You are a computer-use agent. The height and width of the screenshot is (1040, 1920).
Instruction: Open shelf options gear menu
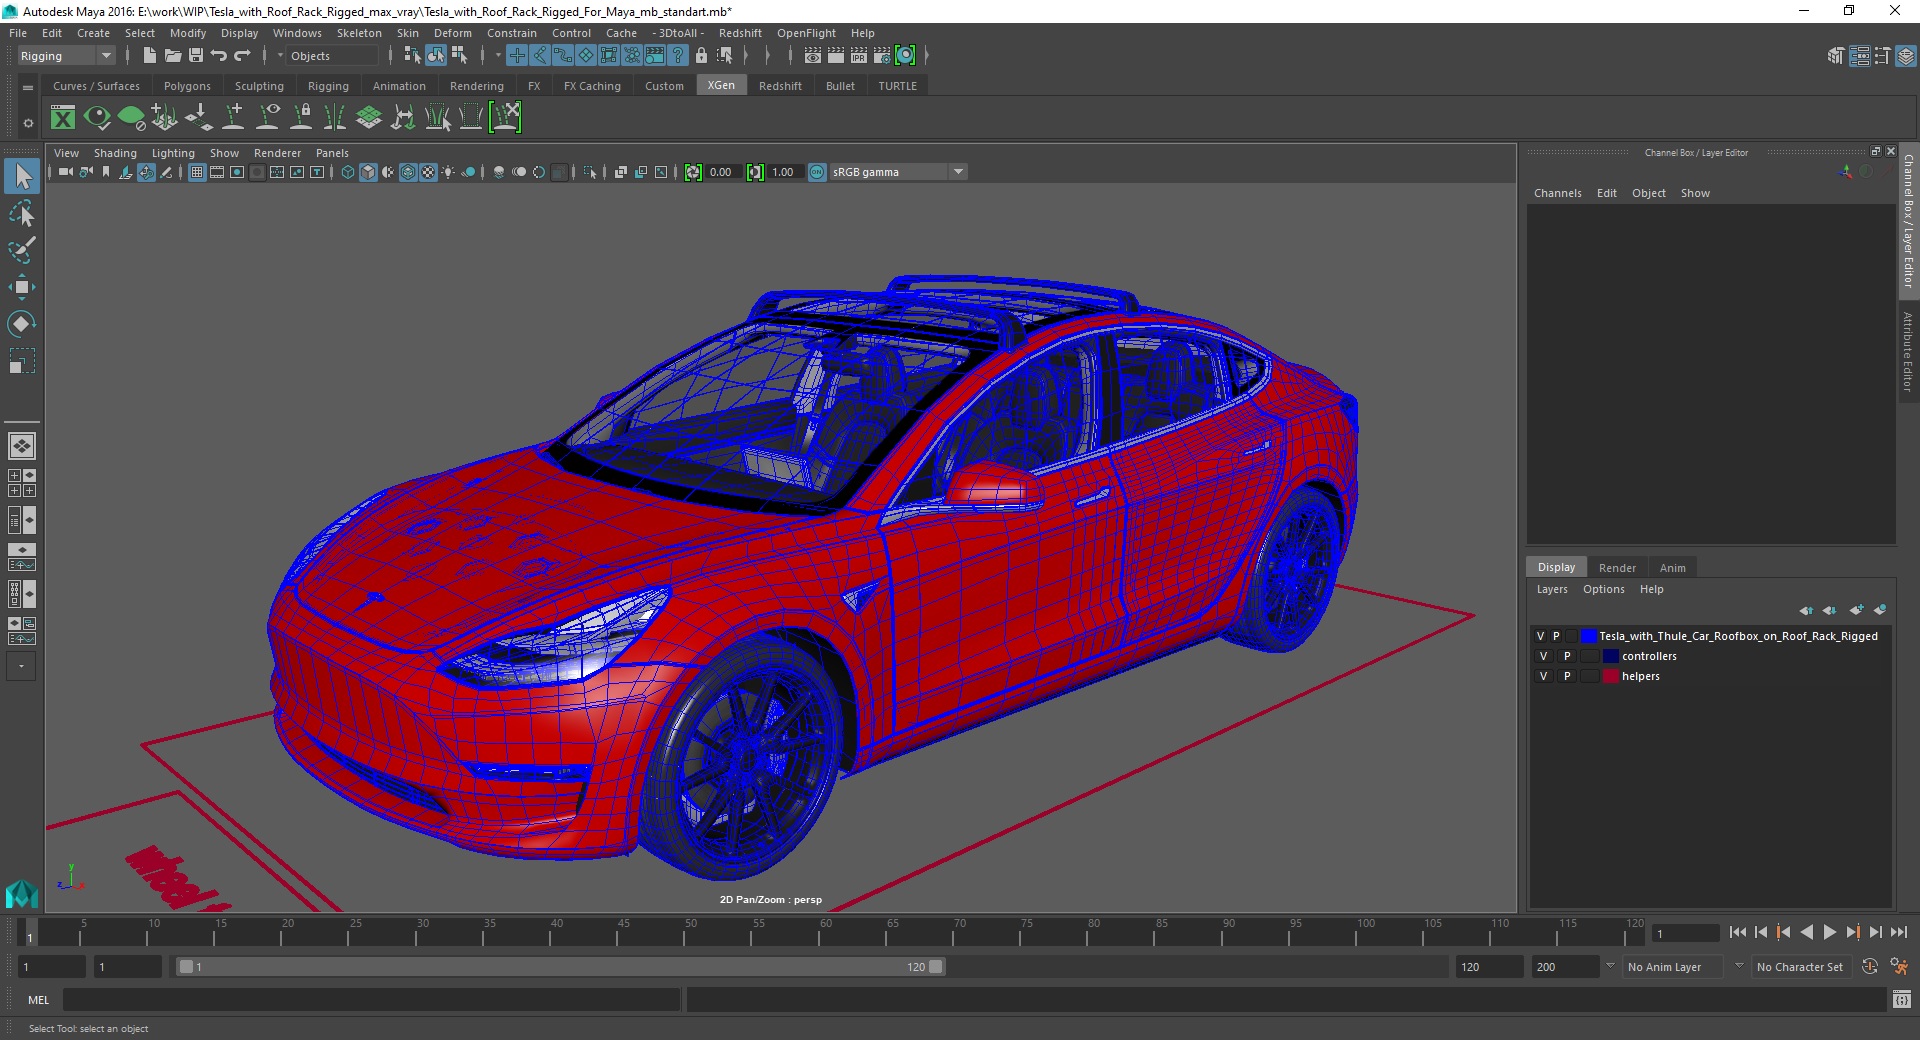[28, 124]
